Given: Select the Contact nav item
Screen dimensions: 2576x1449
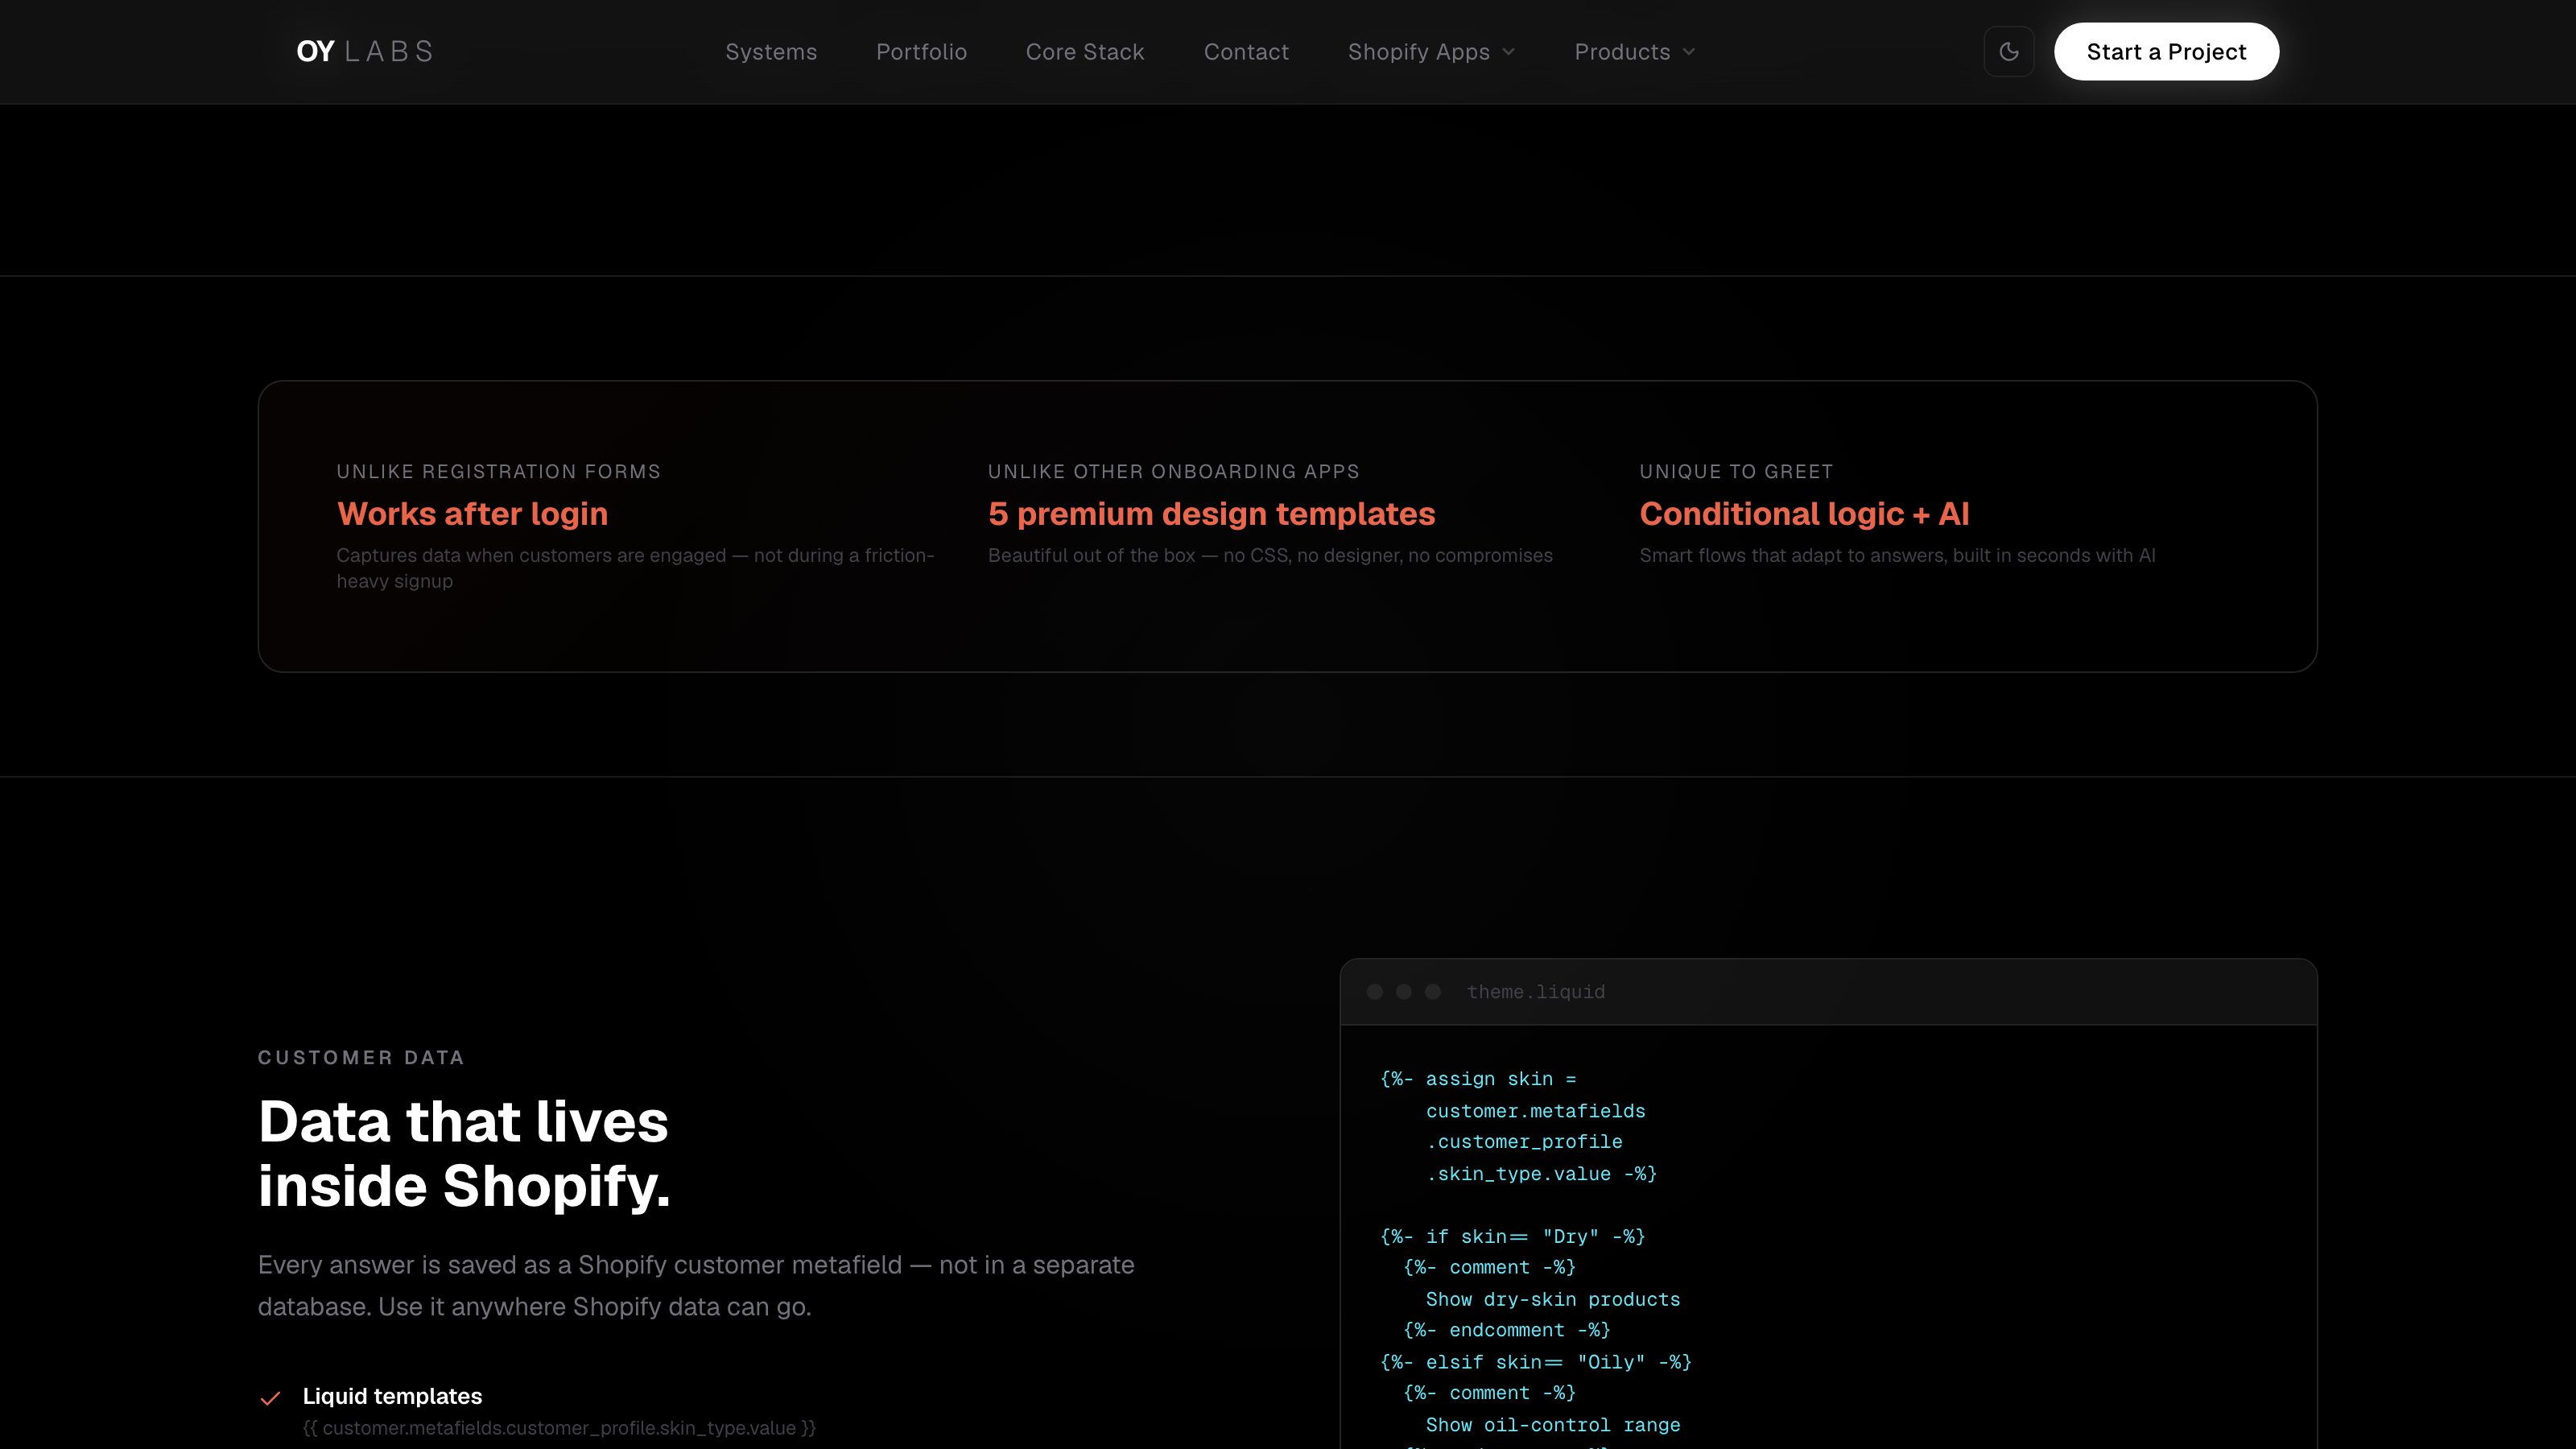Looking at the screenshot, I should pos(1246,52).
